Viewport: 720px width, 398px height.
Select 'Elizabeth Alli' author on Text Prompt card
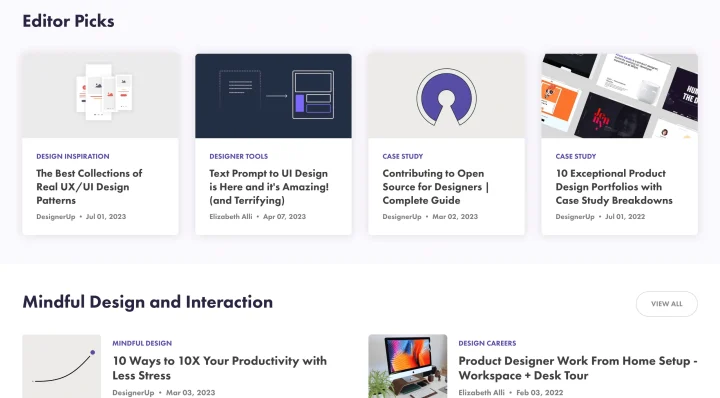click(x=231, y=217)
